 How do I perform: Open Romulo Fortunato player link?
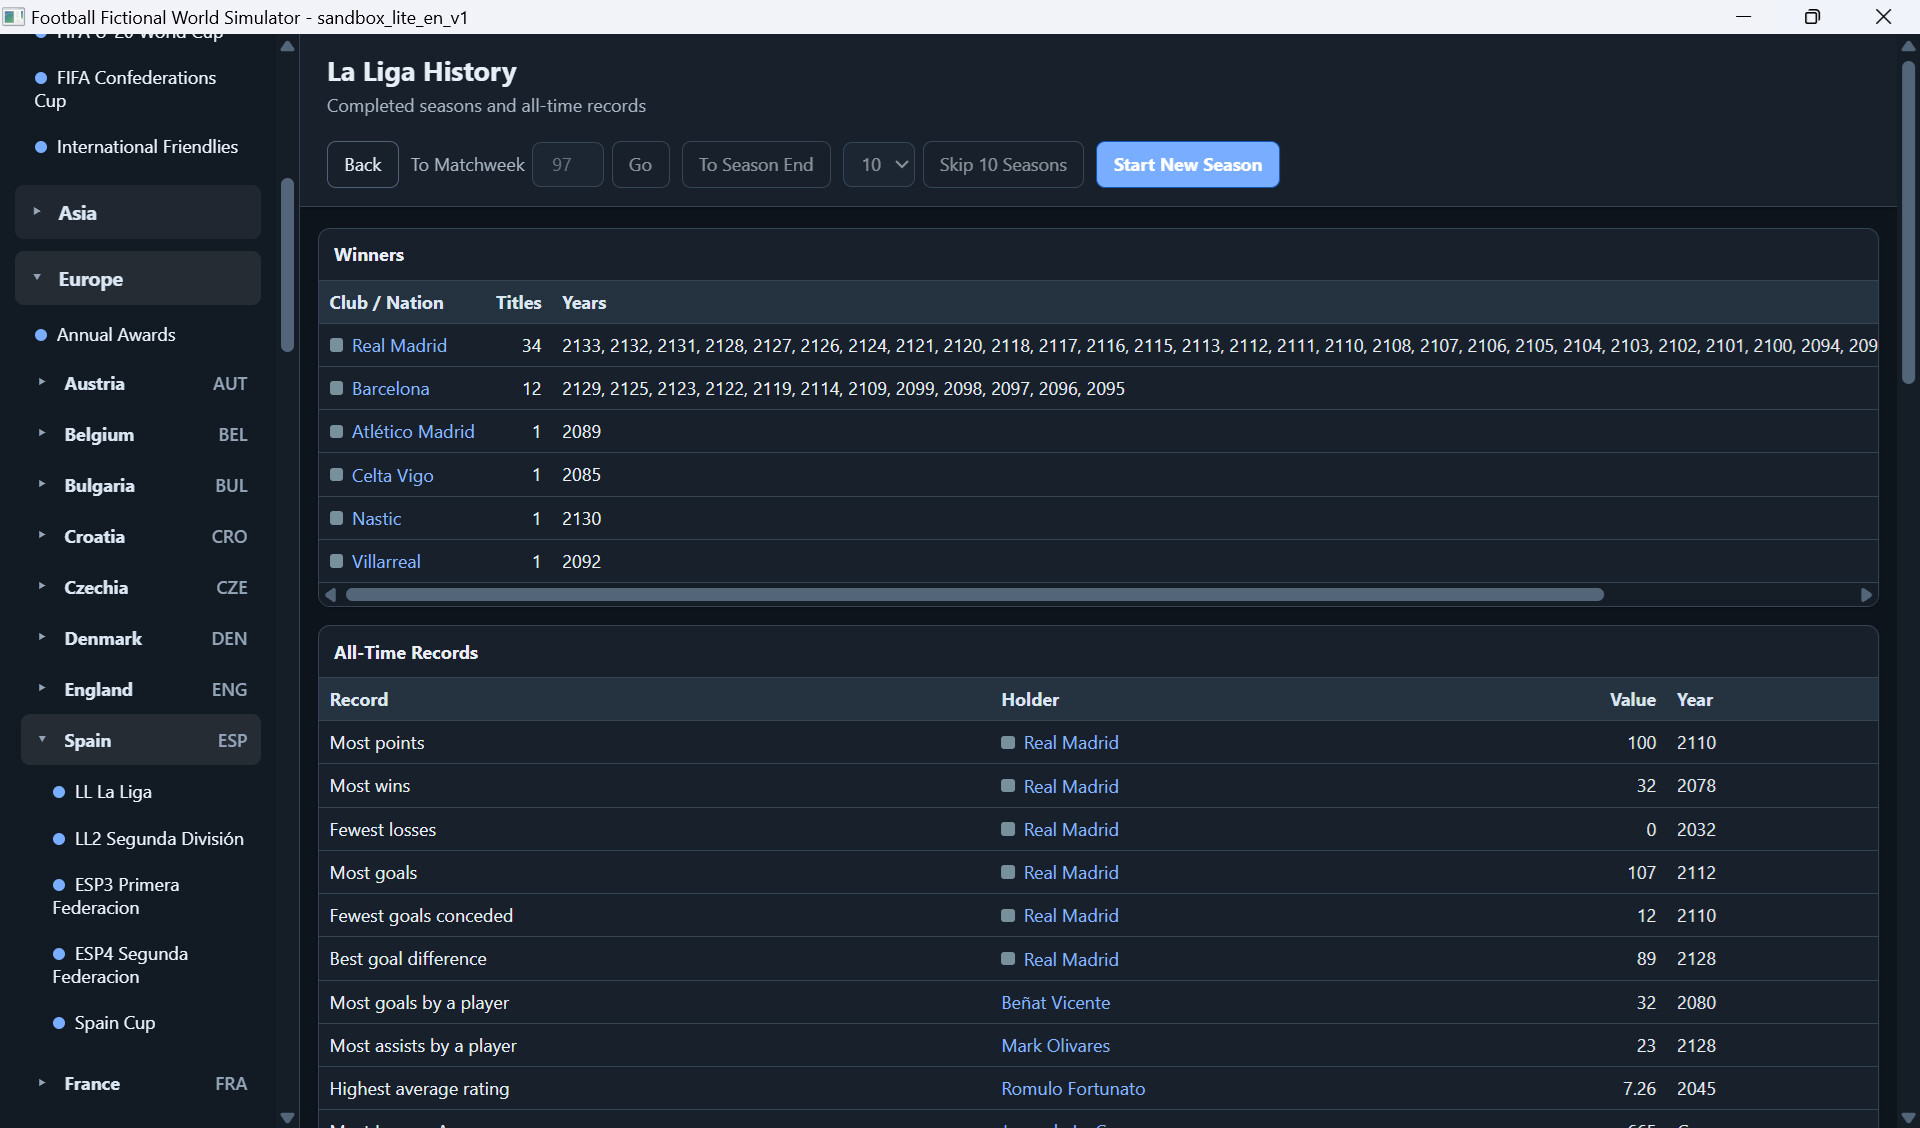tap(1073, 1088)
